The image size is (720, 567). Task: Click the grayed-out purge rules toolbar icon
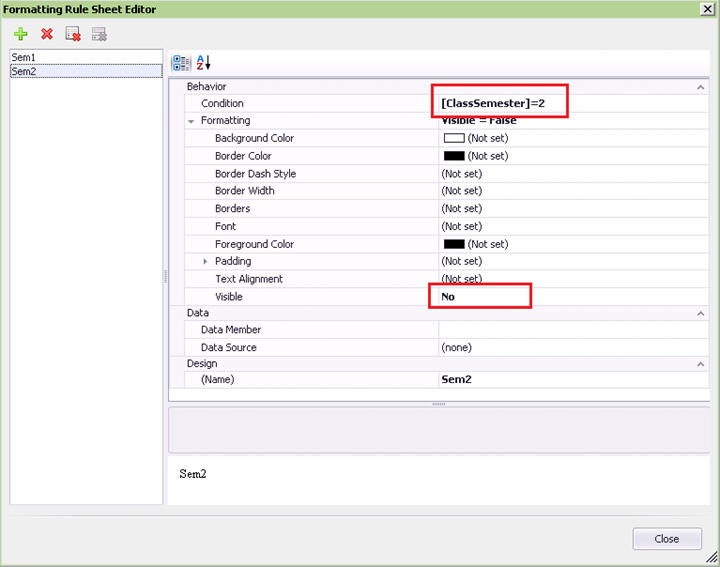98,33
